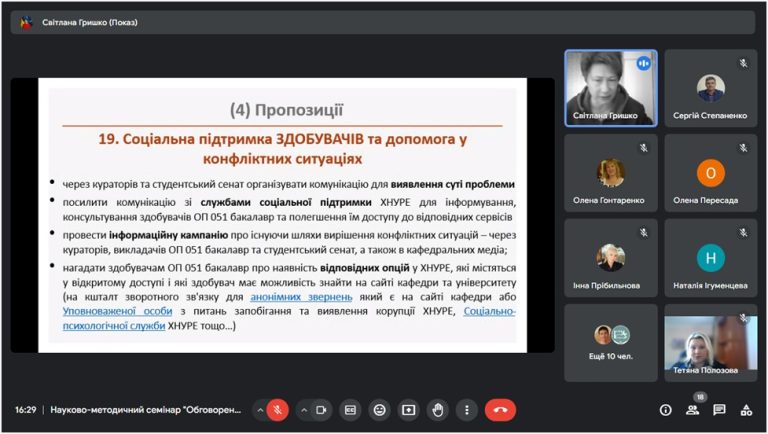The height and width of the screenshot is (434, 768).
Task: Raise hand using the hand icon
Action: coord(438,410)
